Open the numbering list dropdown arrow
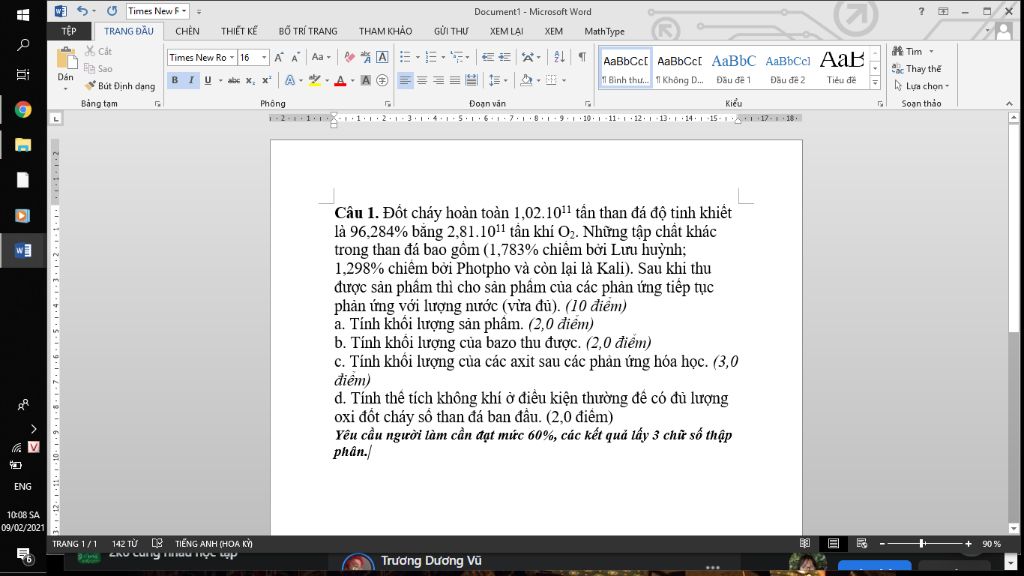 443,57
